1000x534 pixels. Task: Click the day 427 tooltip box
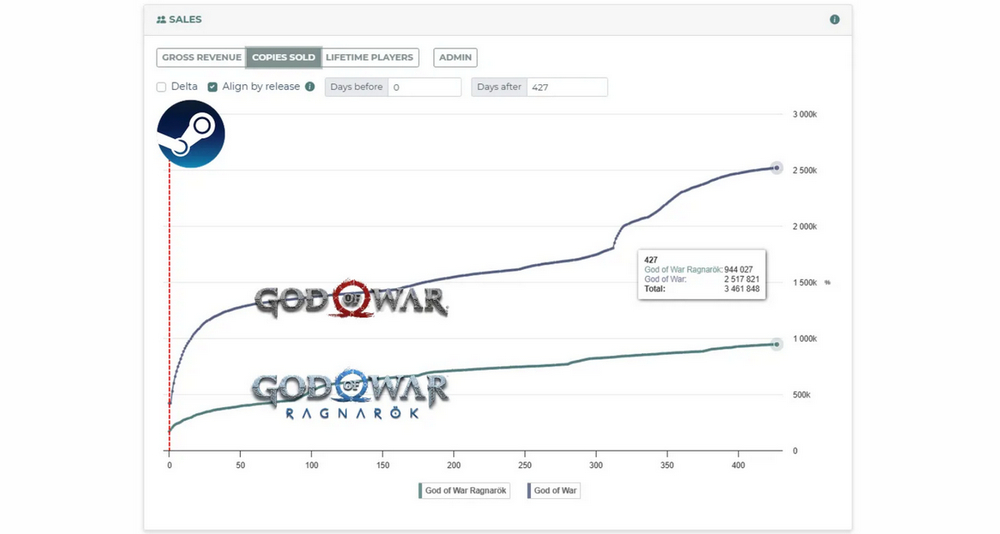(701, 275)
